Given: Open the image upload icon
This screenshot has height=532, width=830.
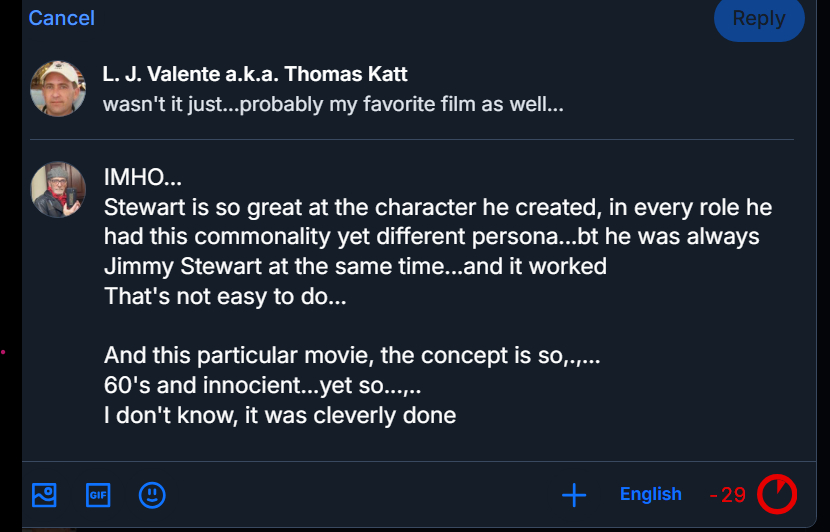Looking at the screenshot, I should click(44, 494).
